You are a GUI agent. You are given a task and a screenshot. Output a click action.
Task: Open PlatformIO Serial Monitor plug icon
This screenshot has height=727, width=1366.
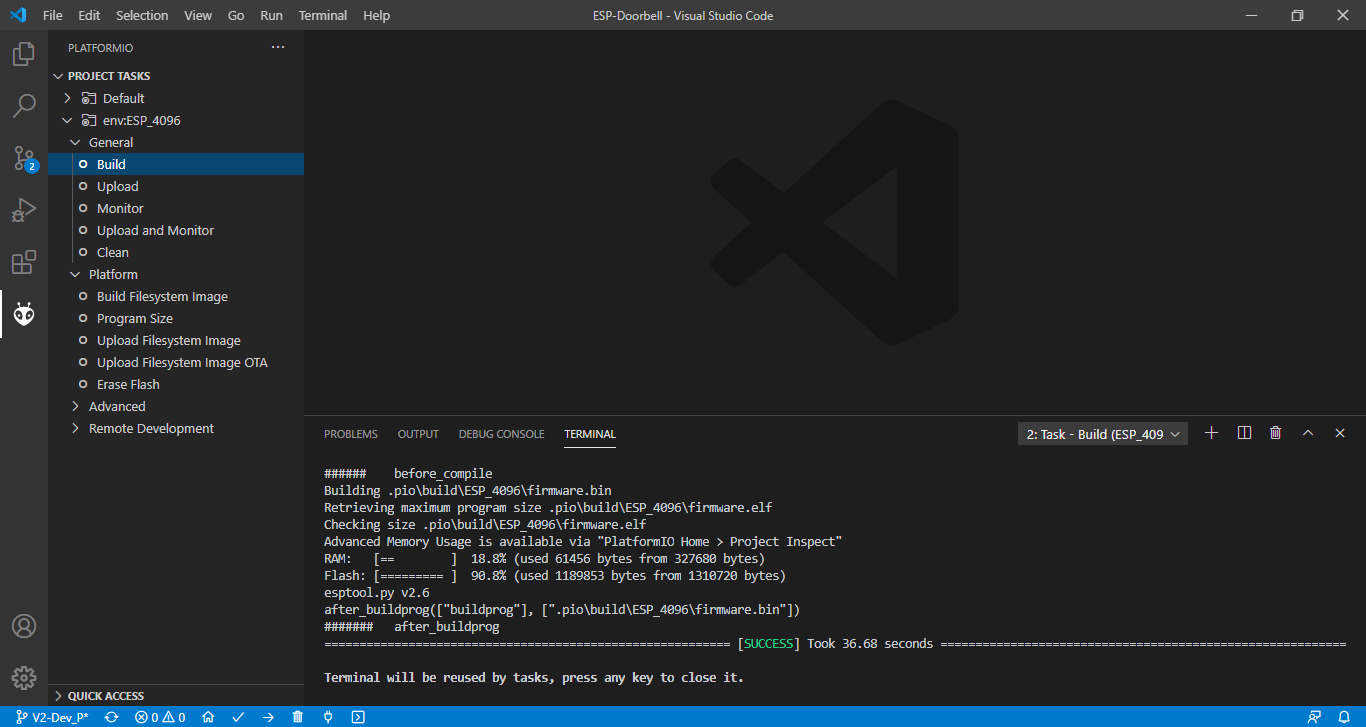coord(328,717)
